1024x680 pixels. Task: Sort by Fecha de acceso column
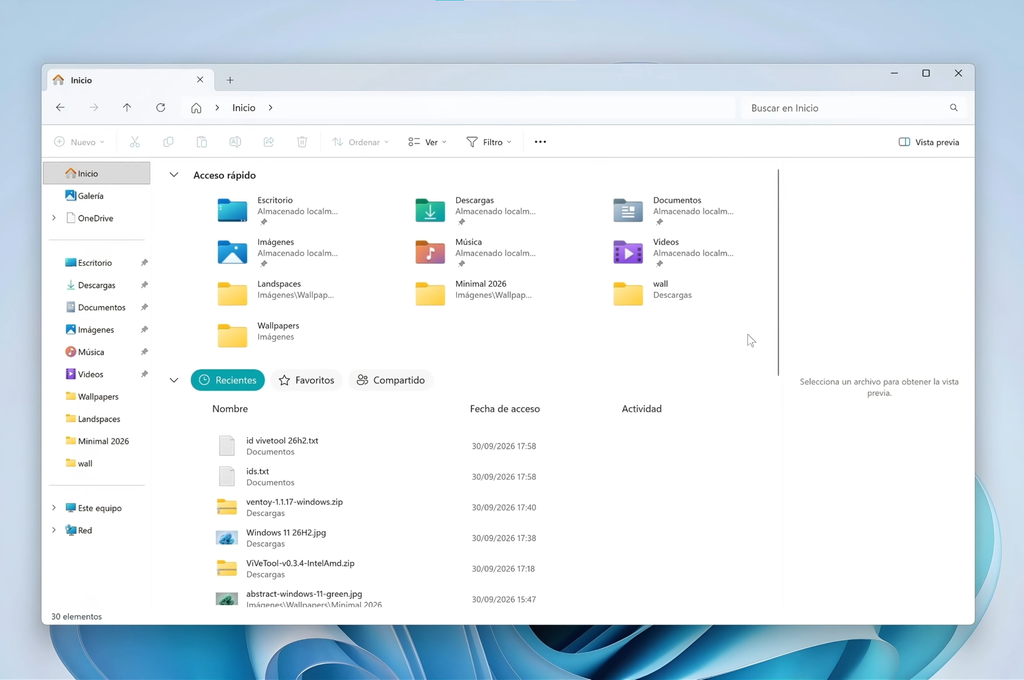(505, 409)
